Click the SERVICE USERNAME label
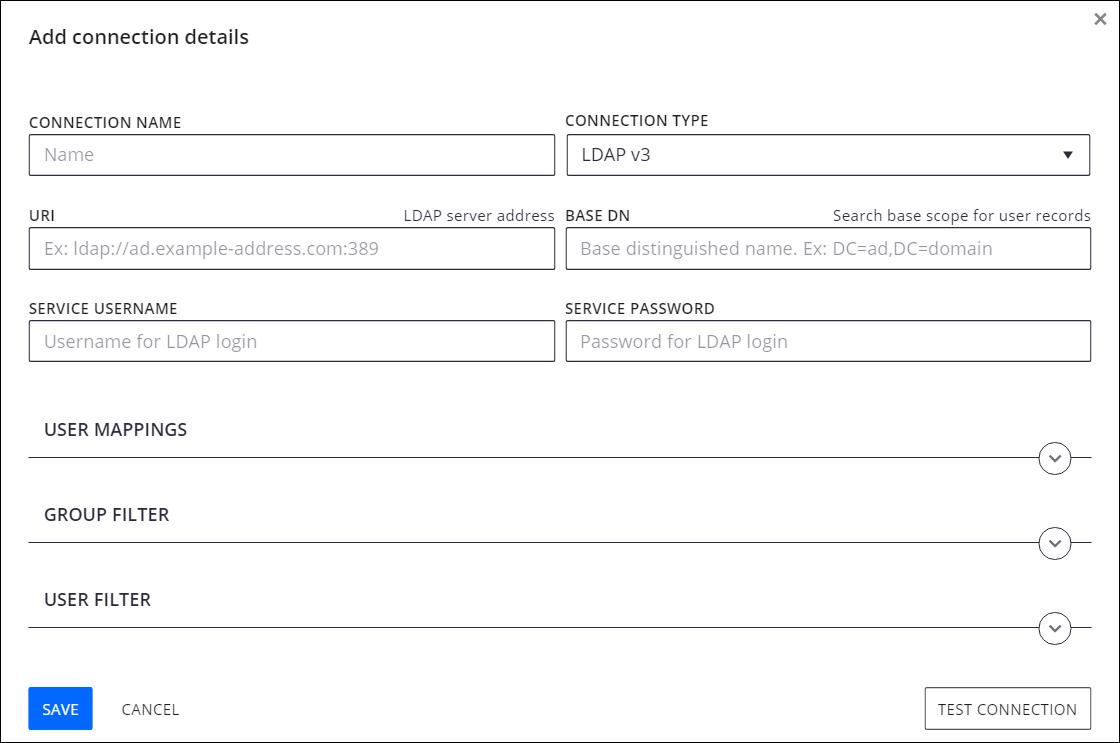The width and height of the screenshot is (1120, 743). 103,309
